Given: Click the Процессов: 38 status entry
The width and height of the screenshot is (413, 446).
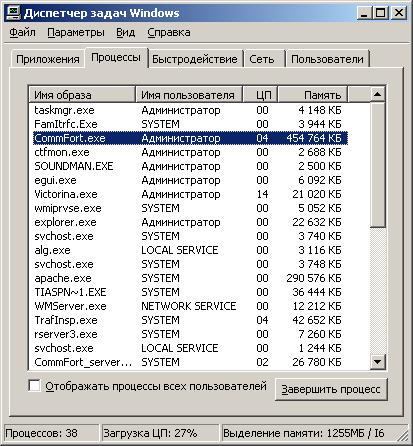Looking at the screenshot, I should tap(51, 433).
